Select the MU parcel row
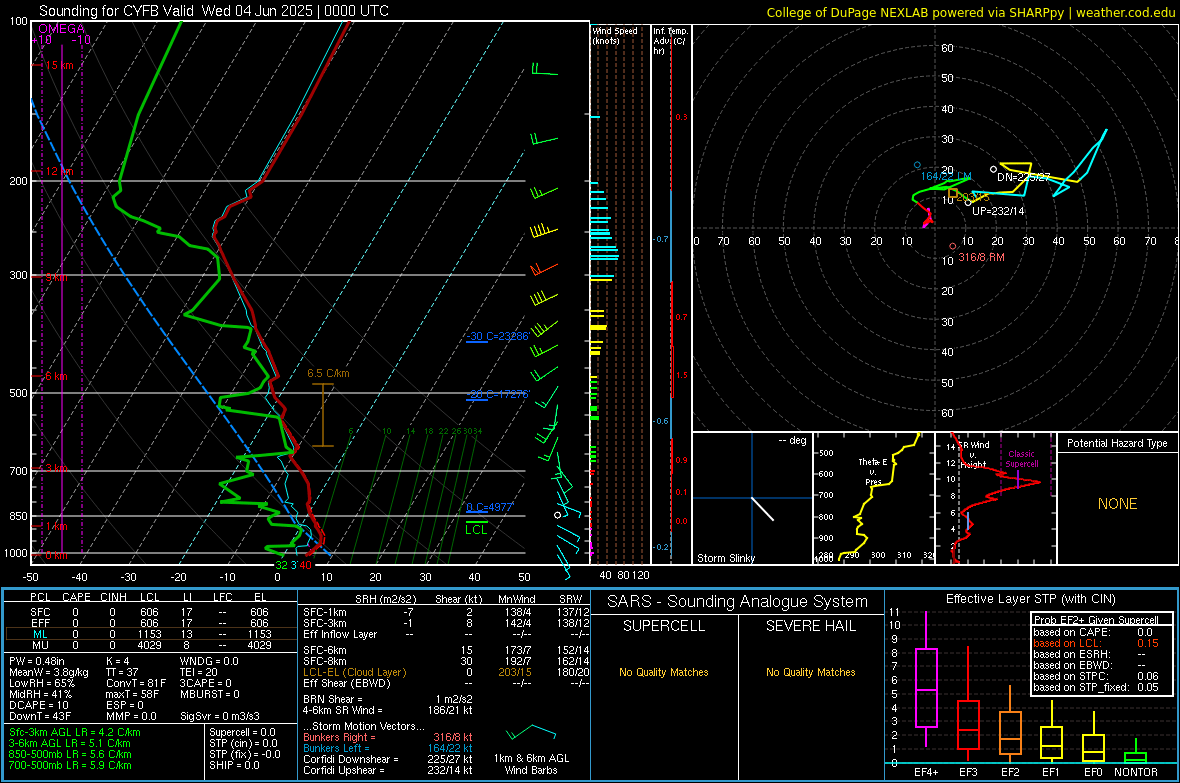The width and height of the screenshot is (1180, 783). 151,645
